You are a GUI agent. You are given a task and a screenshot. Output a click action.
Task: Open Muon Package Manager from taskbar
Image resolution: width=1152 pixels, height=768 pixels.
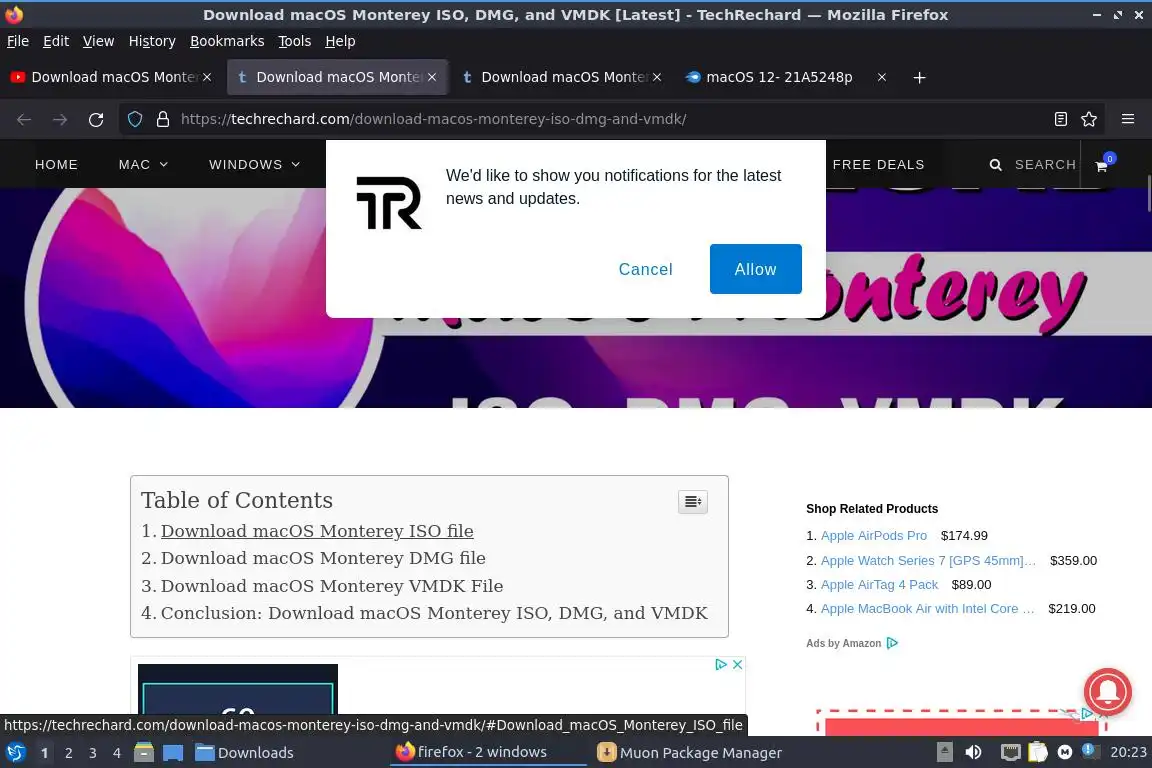click(689, 753)
